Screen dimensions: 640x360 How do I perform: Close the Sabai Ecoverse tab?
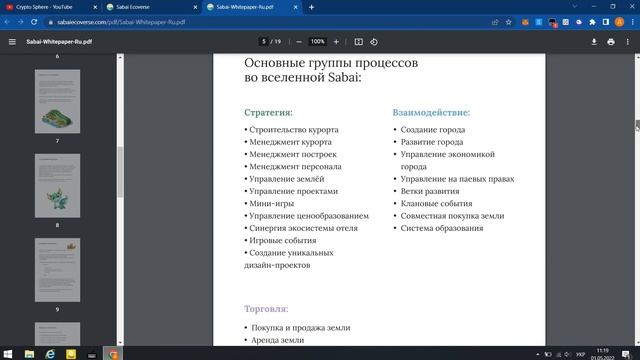(x=195, y=7)
